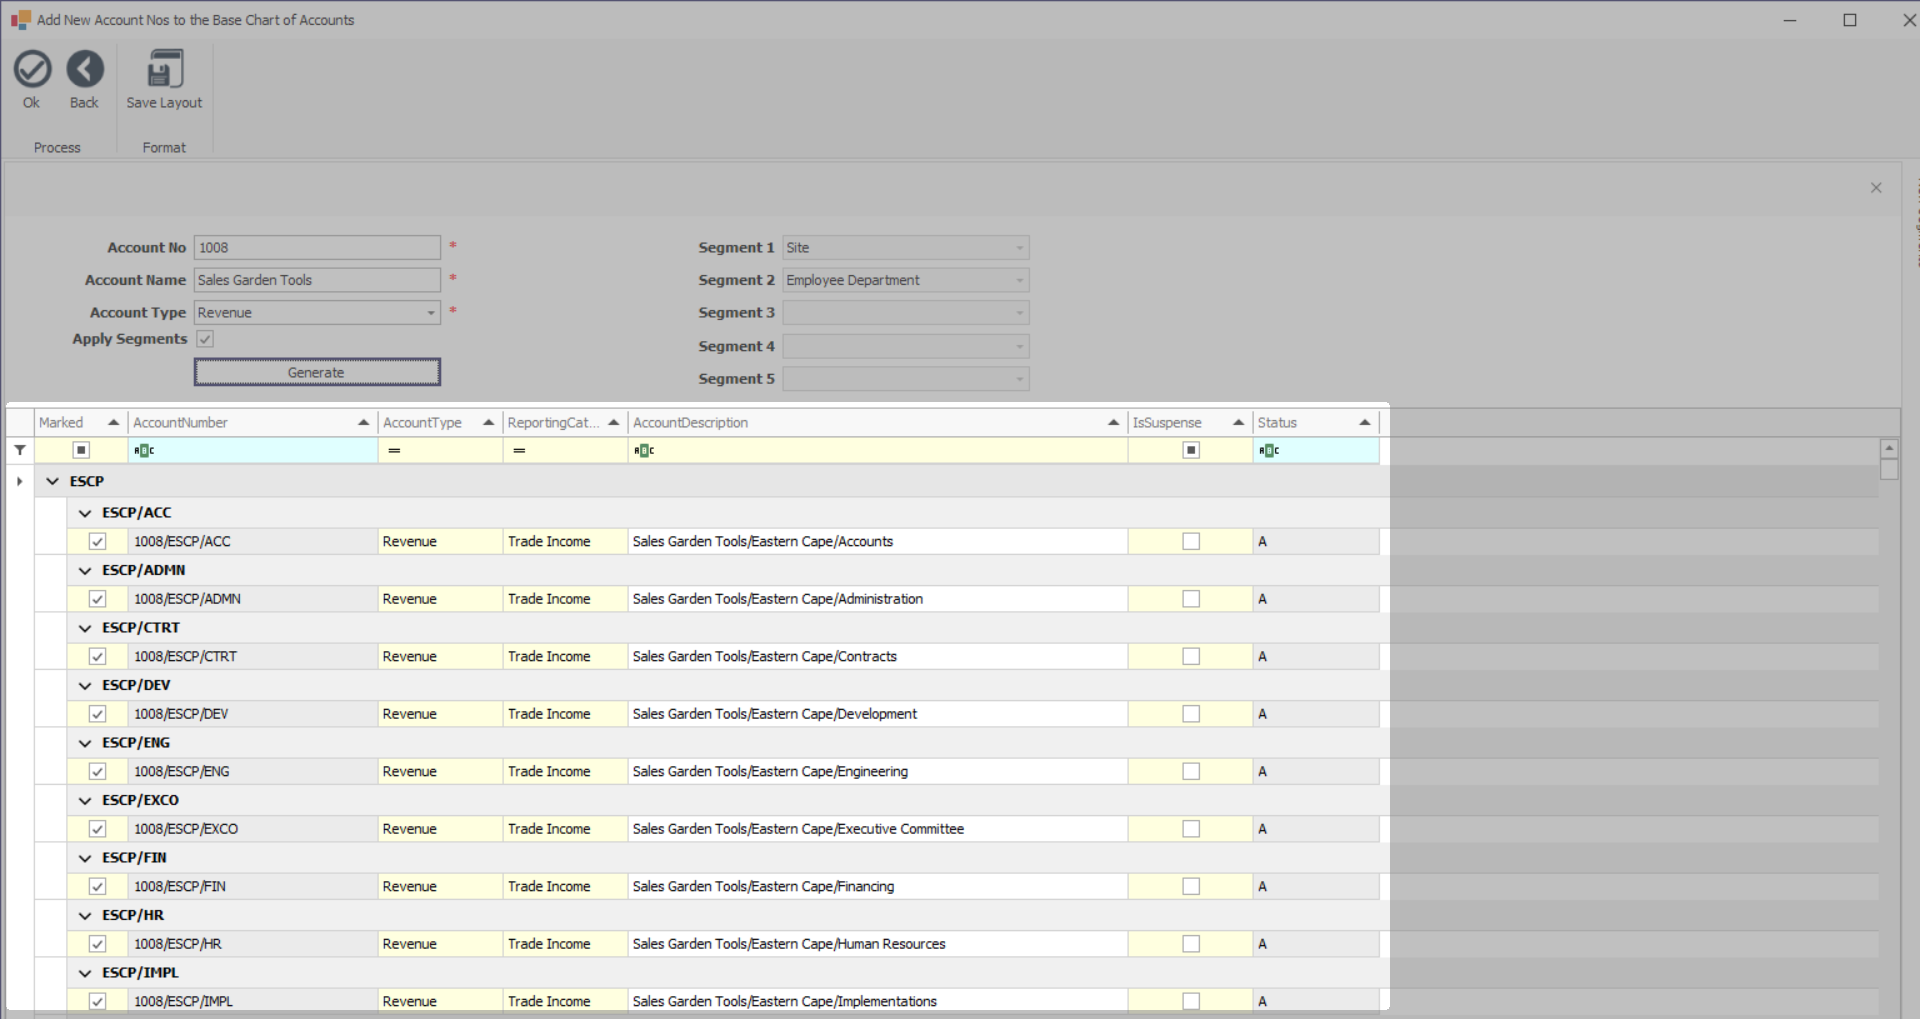Viewport: 1920px width, 1019px height.
Task: Click the Ok process icon
Action: tap(32, 70)
